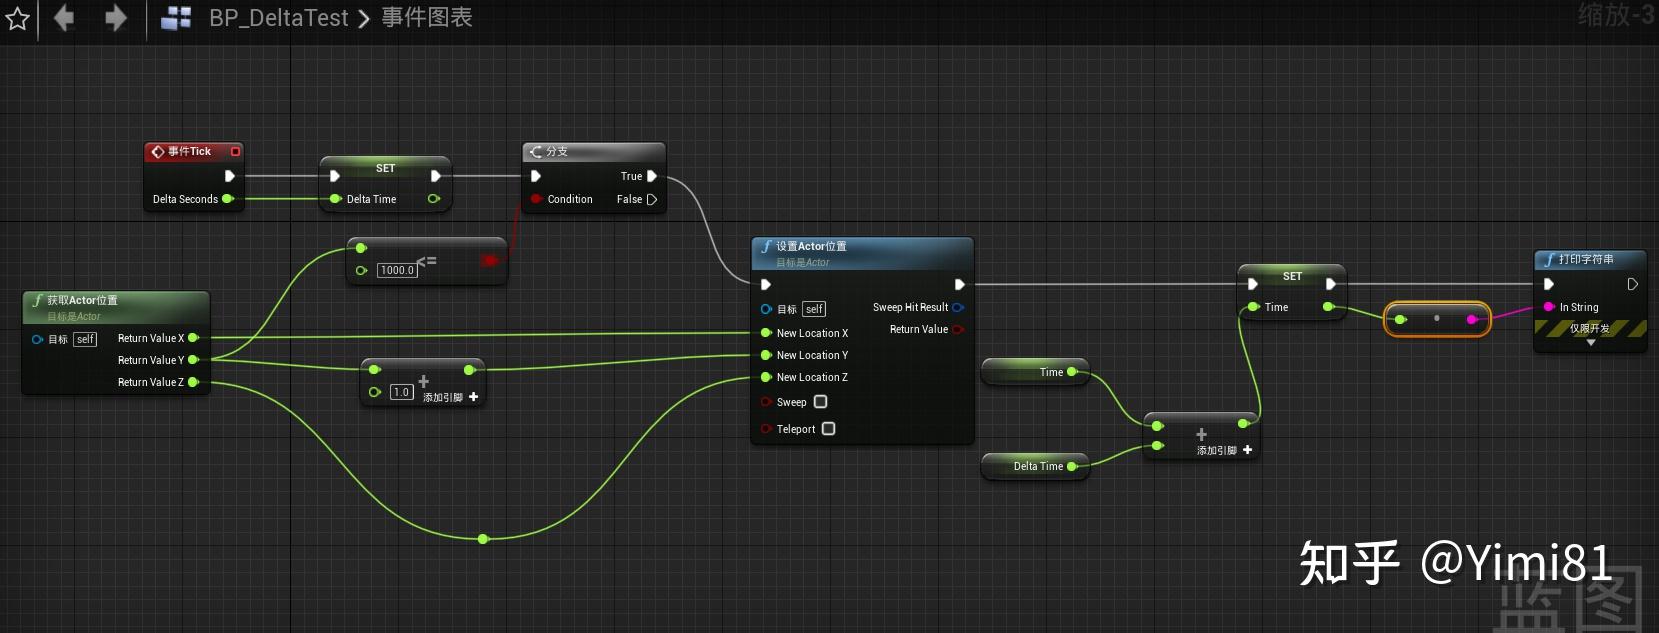The width and height of the screenshot is (1659, 633).
Task: Click In String magenta input pin
Action: pyautogui.click(x=1549, y=307)
